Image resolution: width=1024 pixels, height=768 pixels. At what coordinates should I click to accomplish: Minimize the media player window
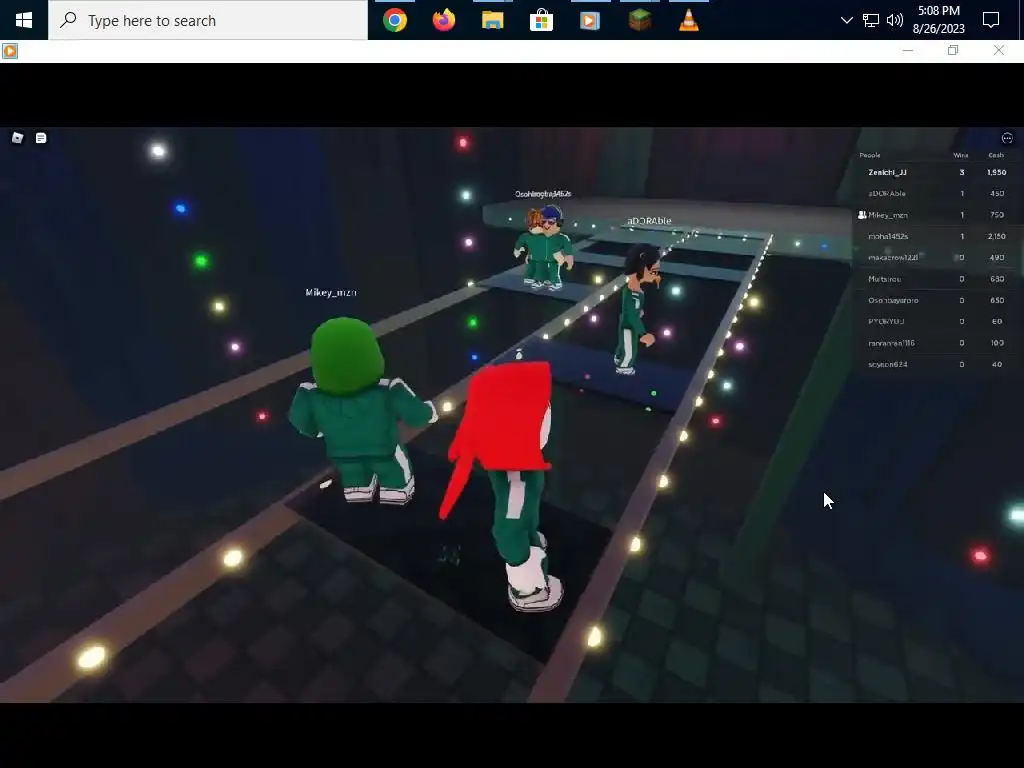[908, 50]
